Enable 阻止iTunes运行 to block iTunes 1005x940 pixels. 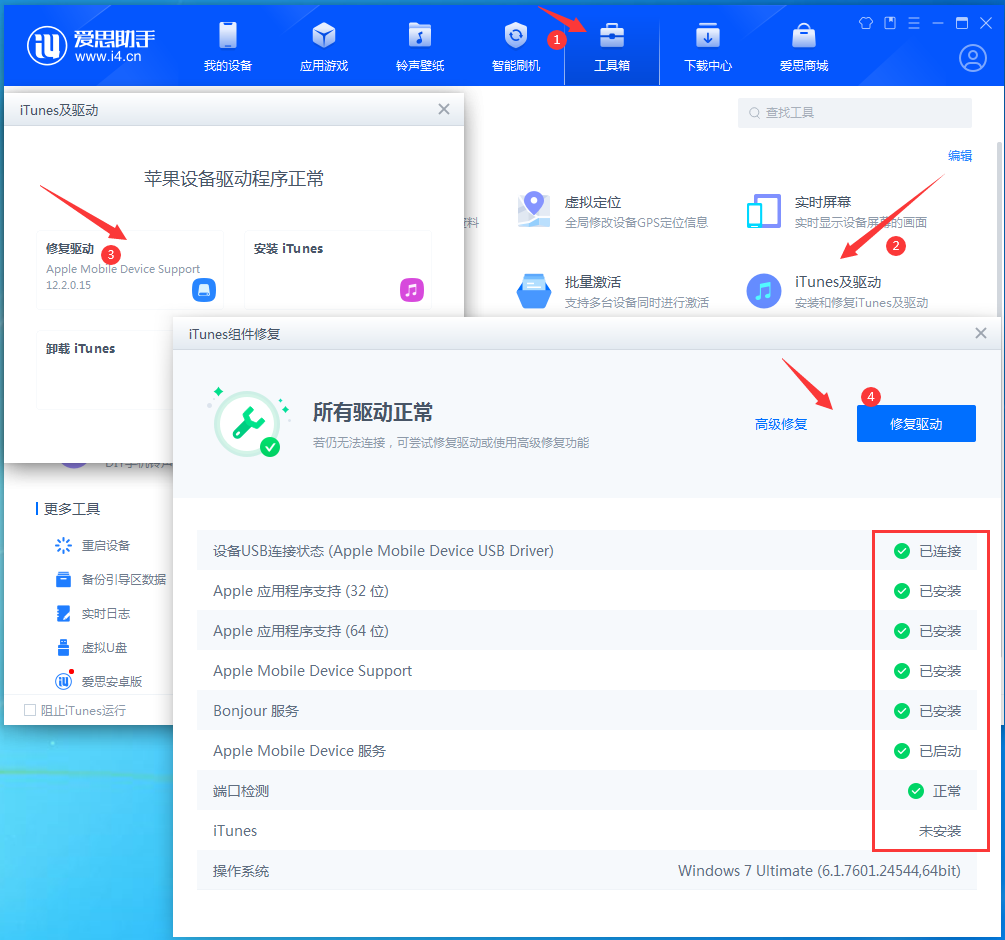click(32, 708)
